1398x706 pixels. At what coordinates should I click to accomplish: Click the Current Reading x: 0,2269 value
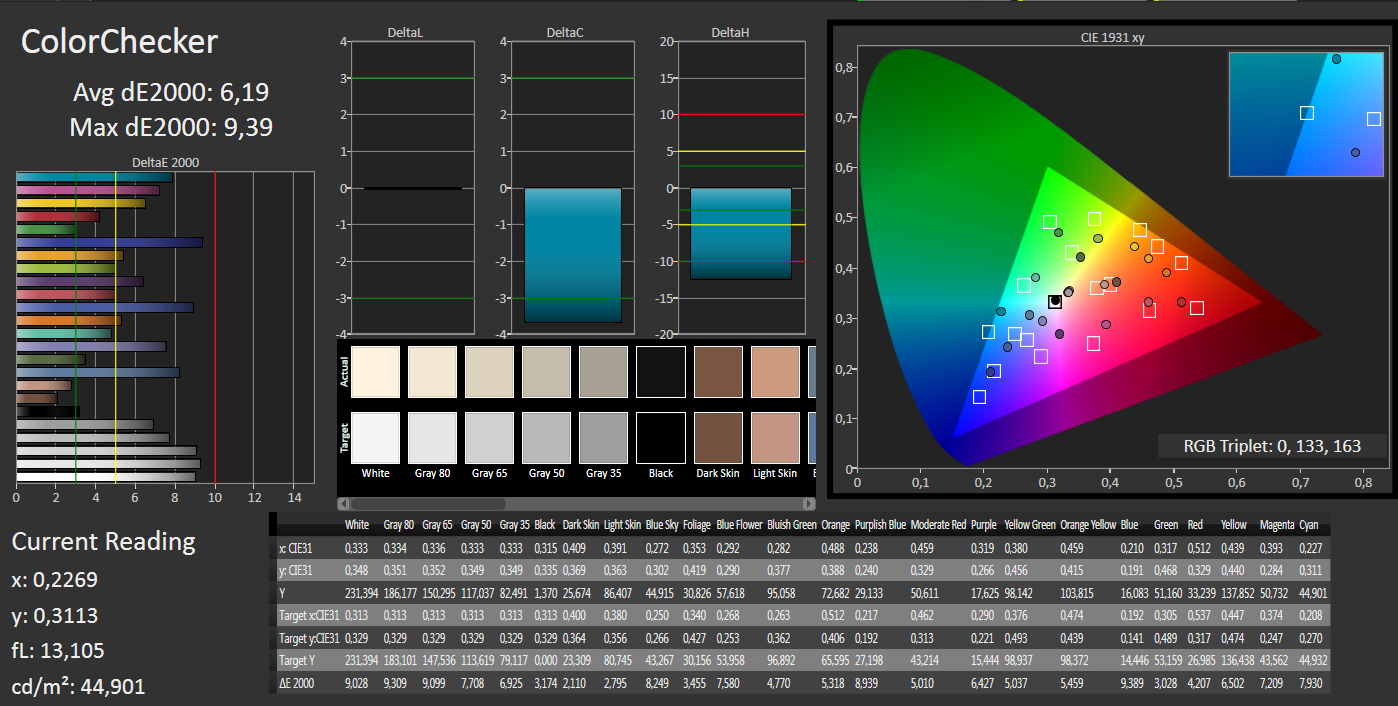pyautogui.click(x=55, y=580)
